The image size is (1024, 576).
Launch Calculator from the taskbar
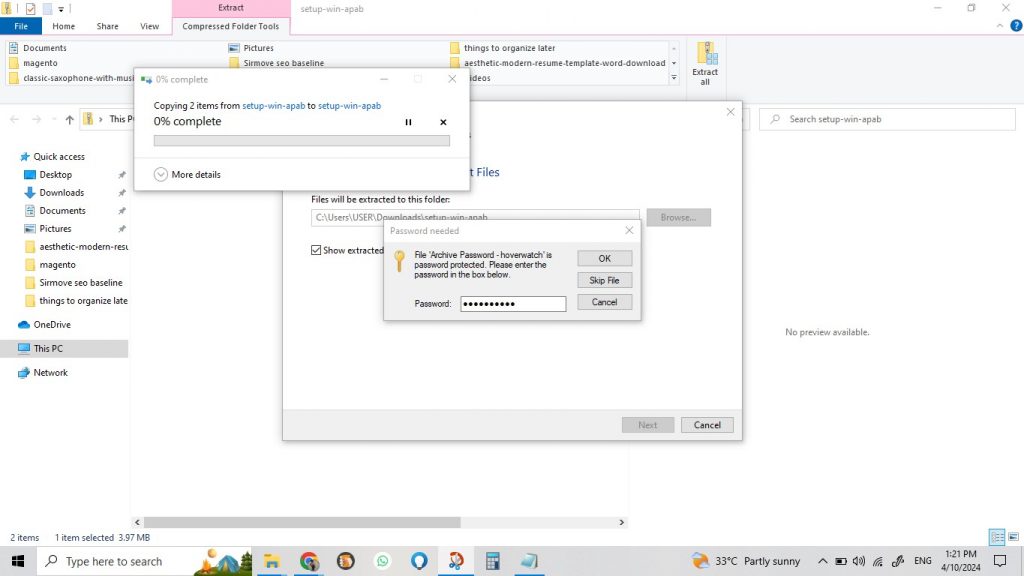click(x=492, y=561)
